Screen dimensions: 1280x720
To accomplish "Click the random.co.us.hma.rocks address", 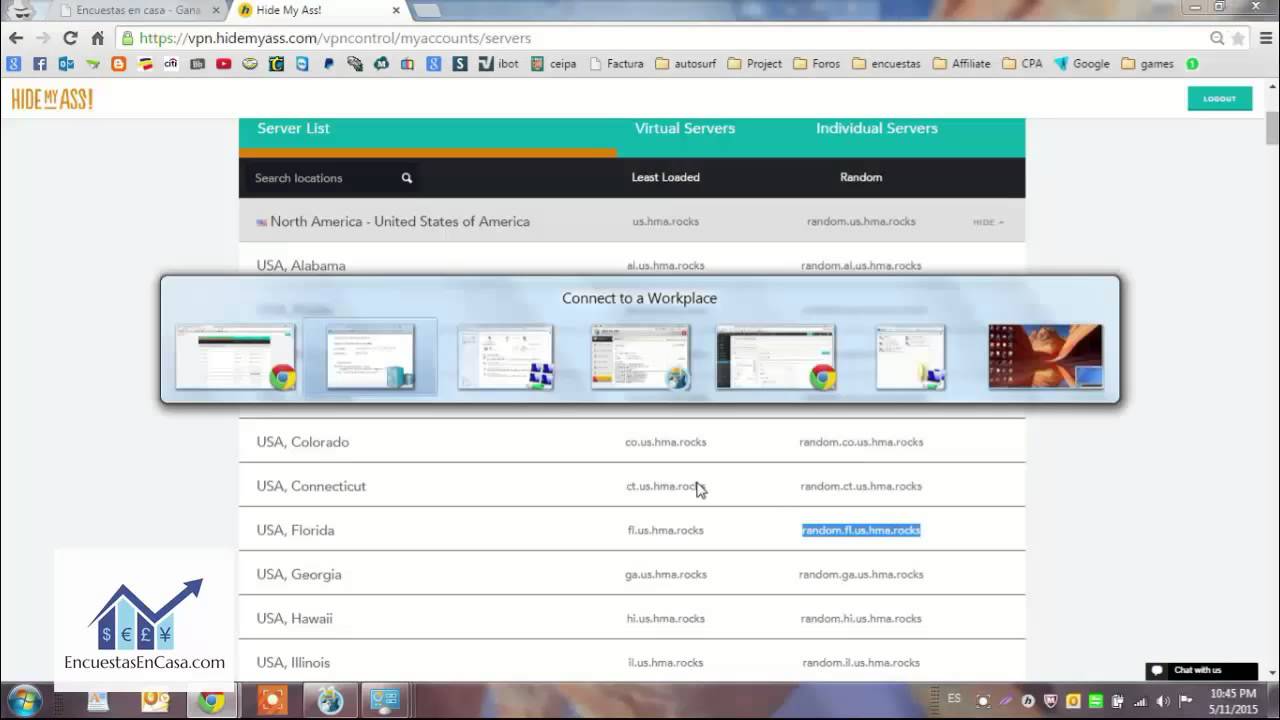I will [x=861, y=442].
